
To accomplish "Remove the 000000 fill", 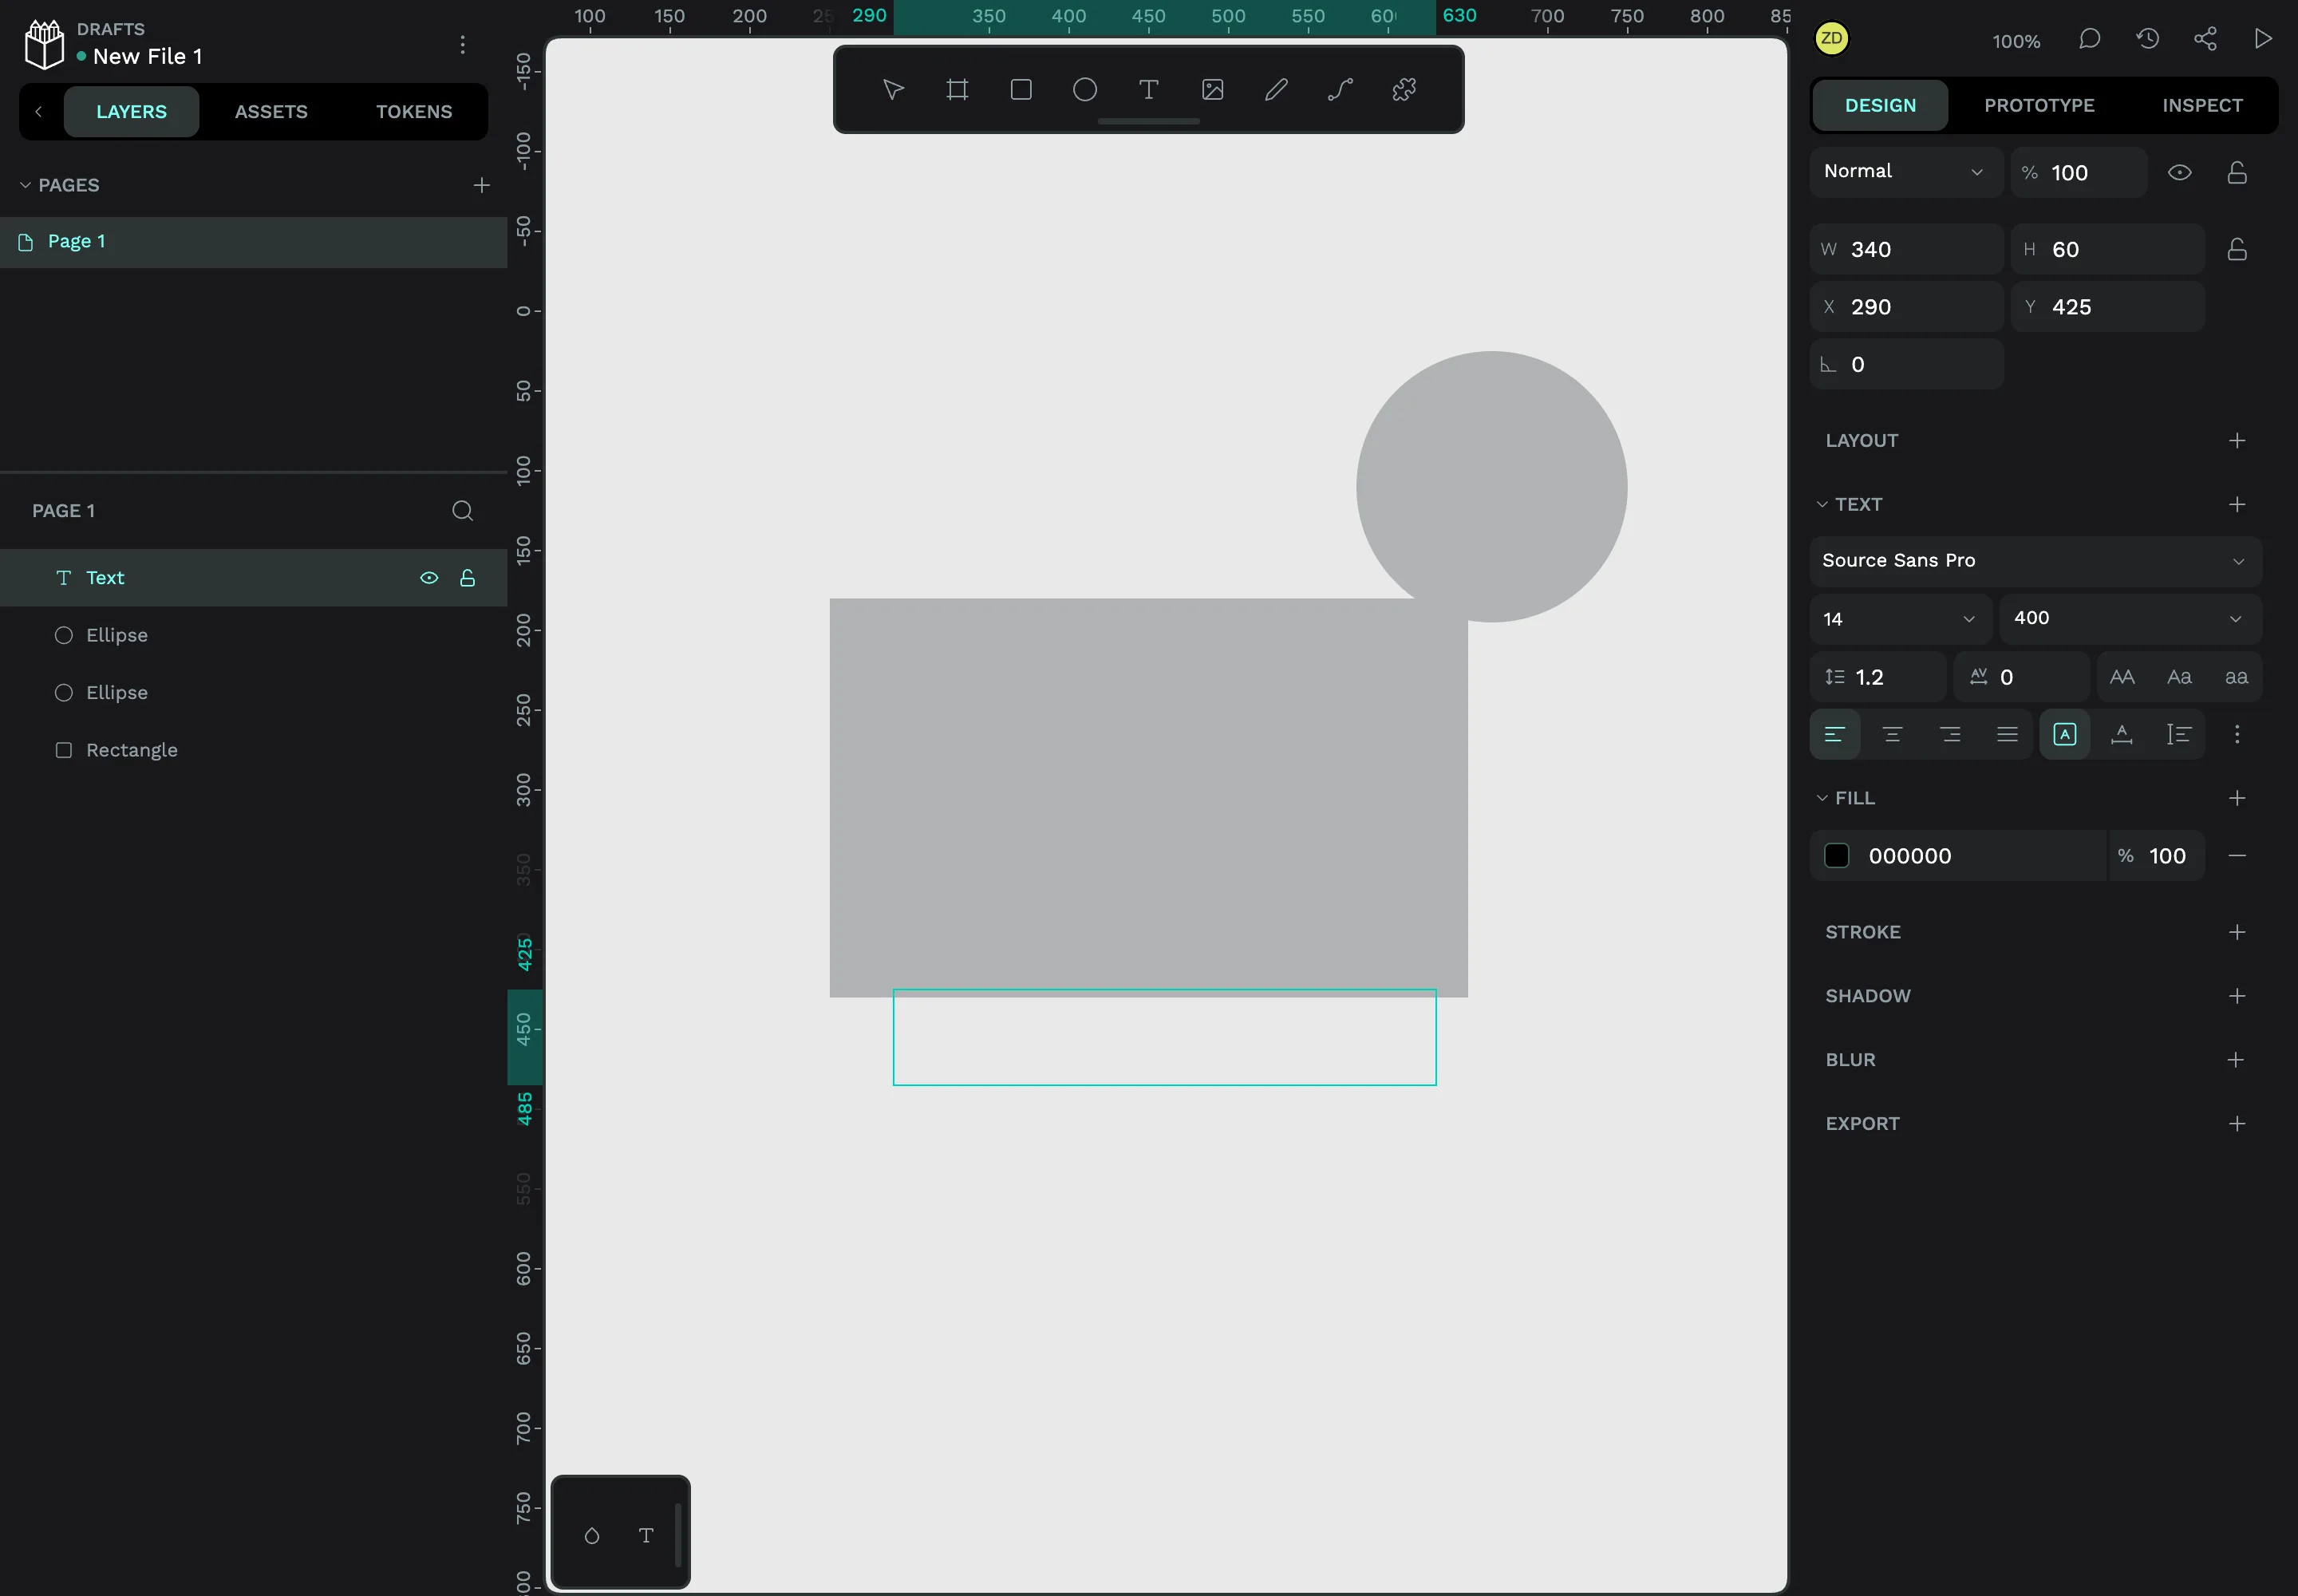I will coord(2237,856).
